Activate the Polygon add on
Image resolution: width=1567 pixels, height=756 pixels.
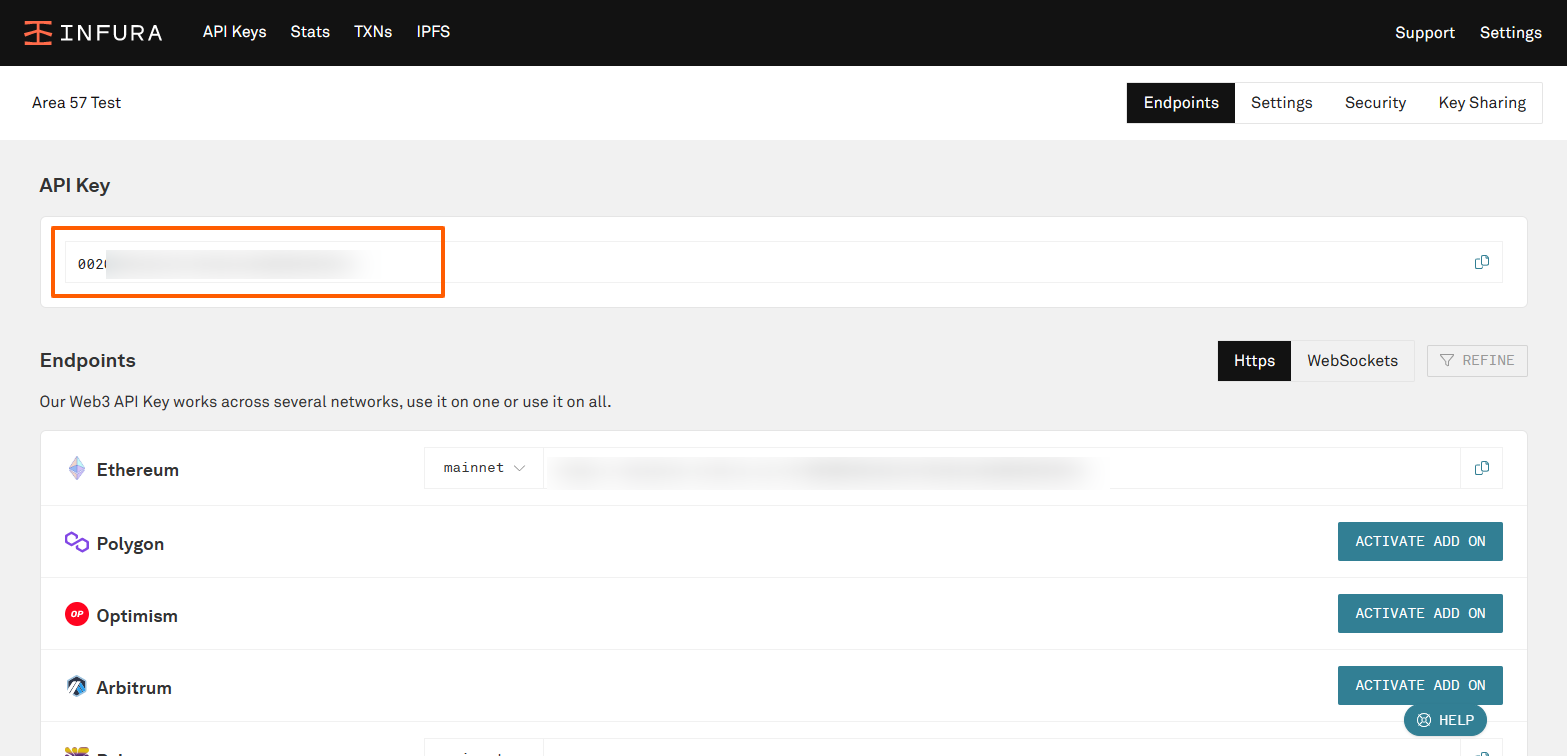coord(1420,541)
